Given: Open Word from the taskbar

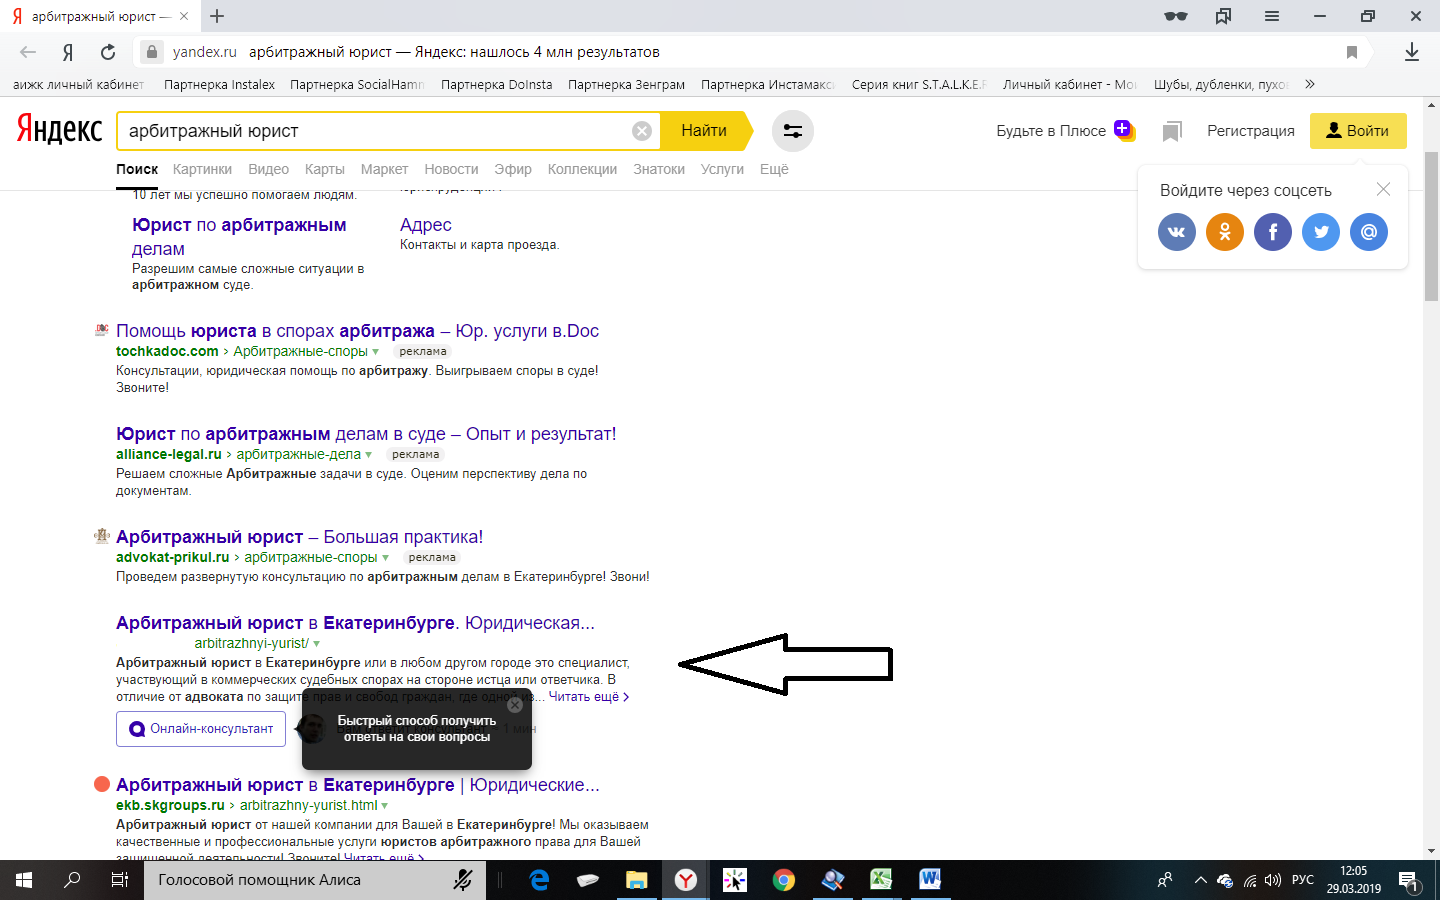Looking at the screenshot, I should 930,880.
